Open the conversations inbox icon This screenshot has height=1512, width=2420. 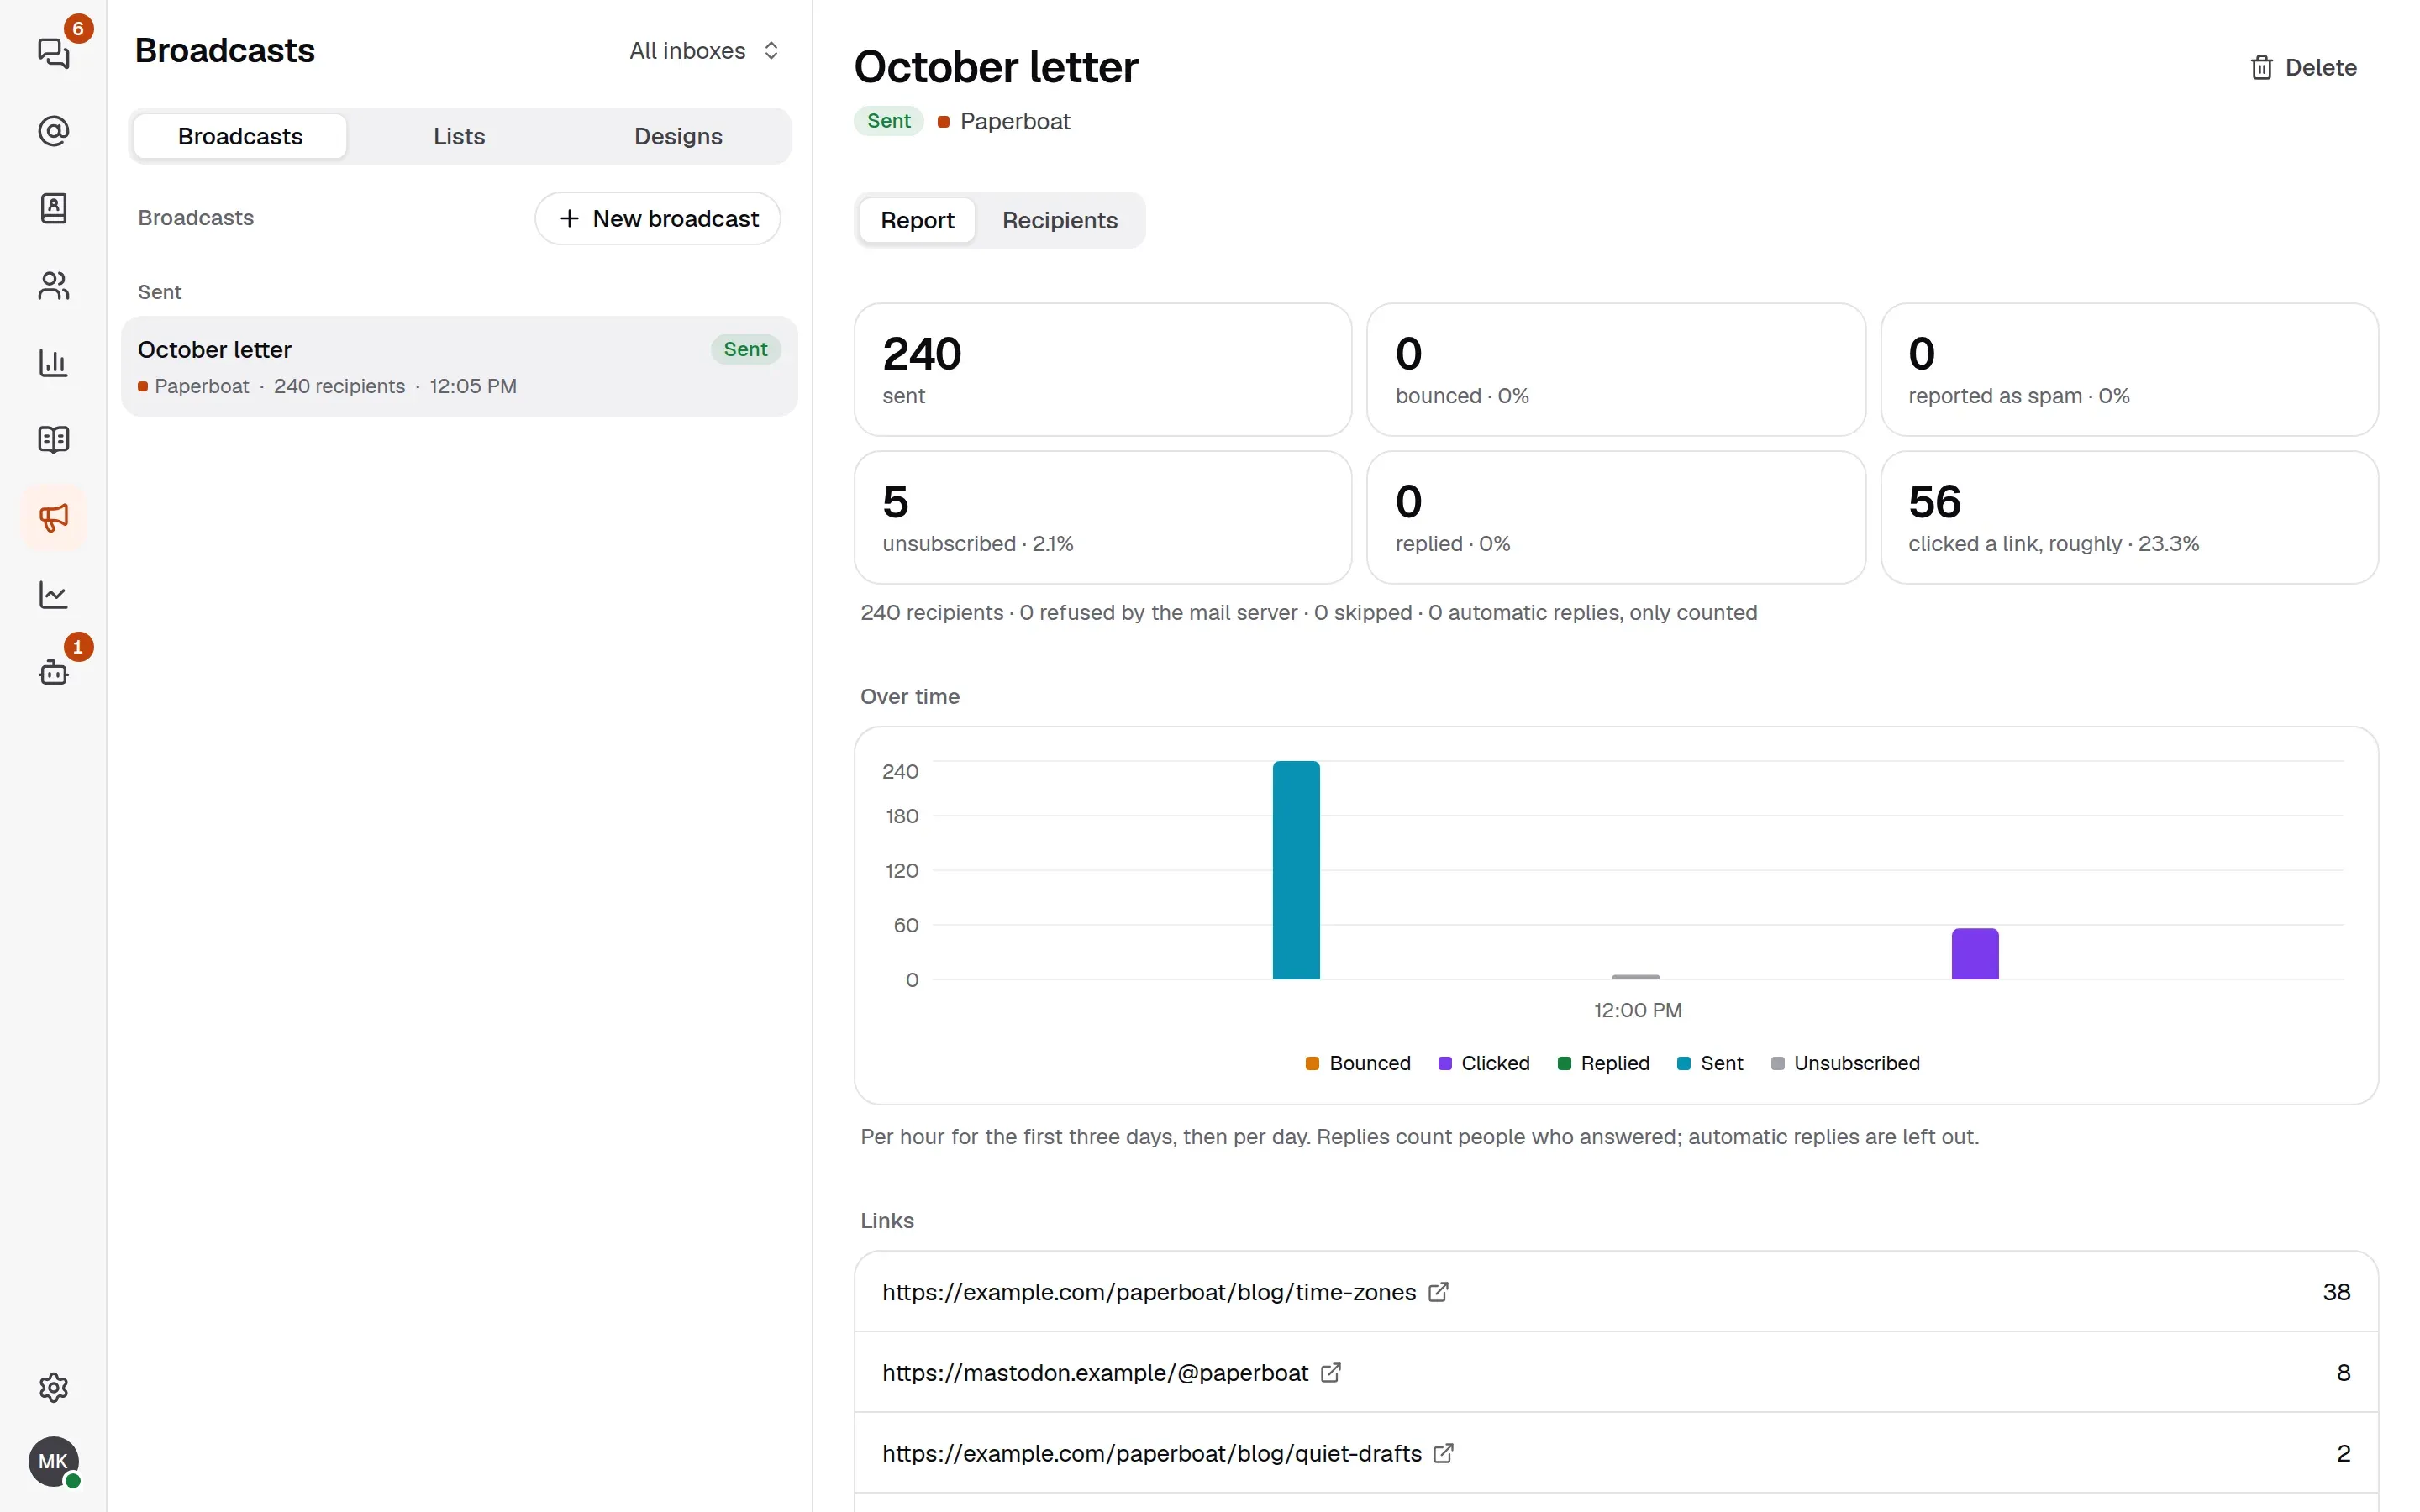(53, 53)
